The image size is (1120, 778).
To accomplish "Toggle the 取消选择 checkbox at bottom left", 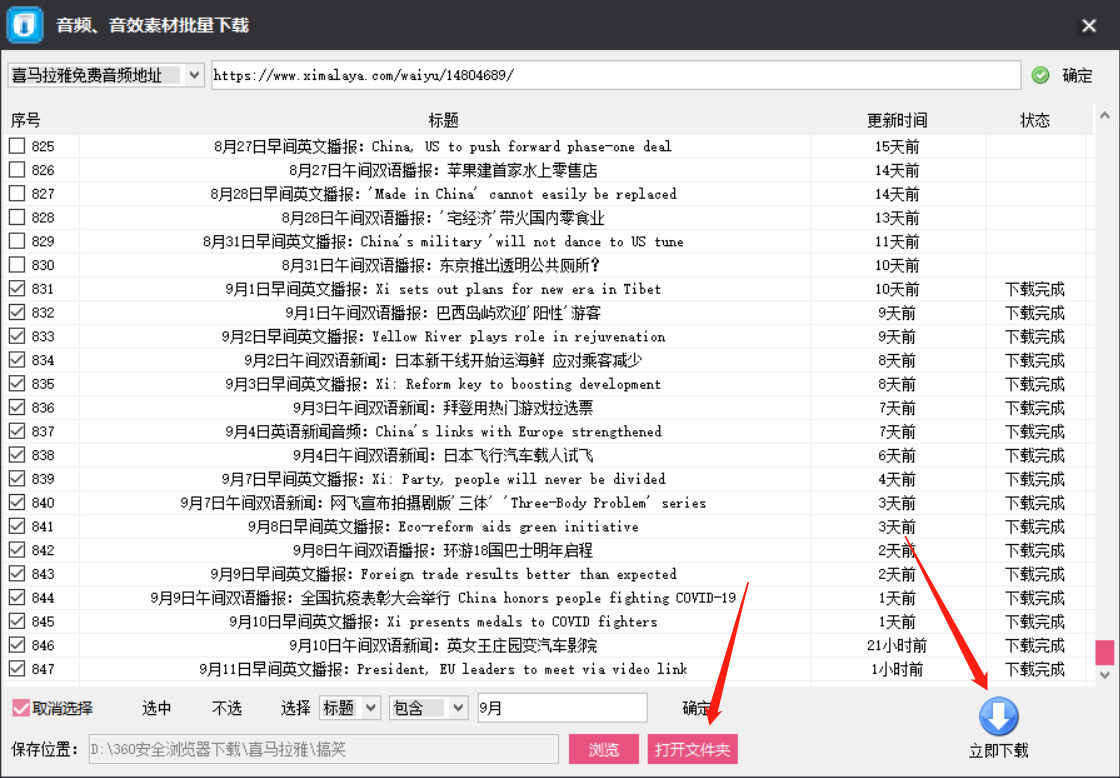I will click(21, 708).
